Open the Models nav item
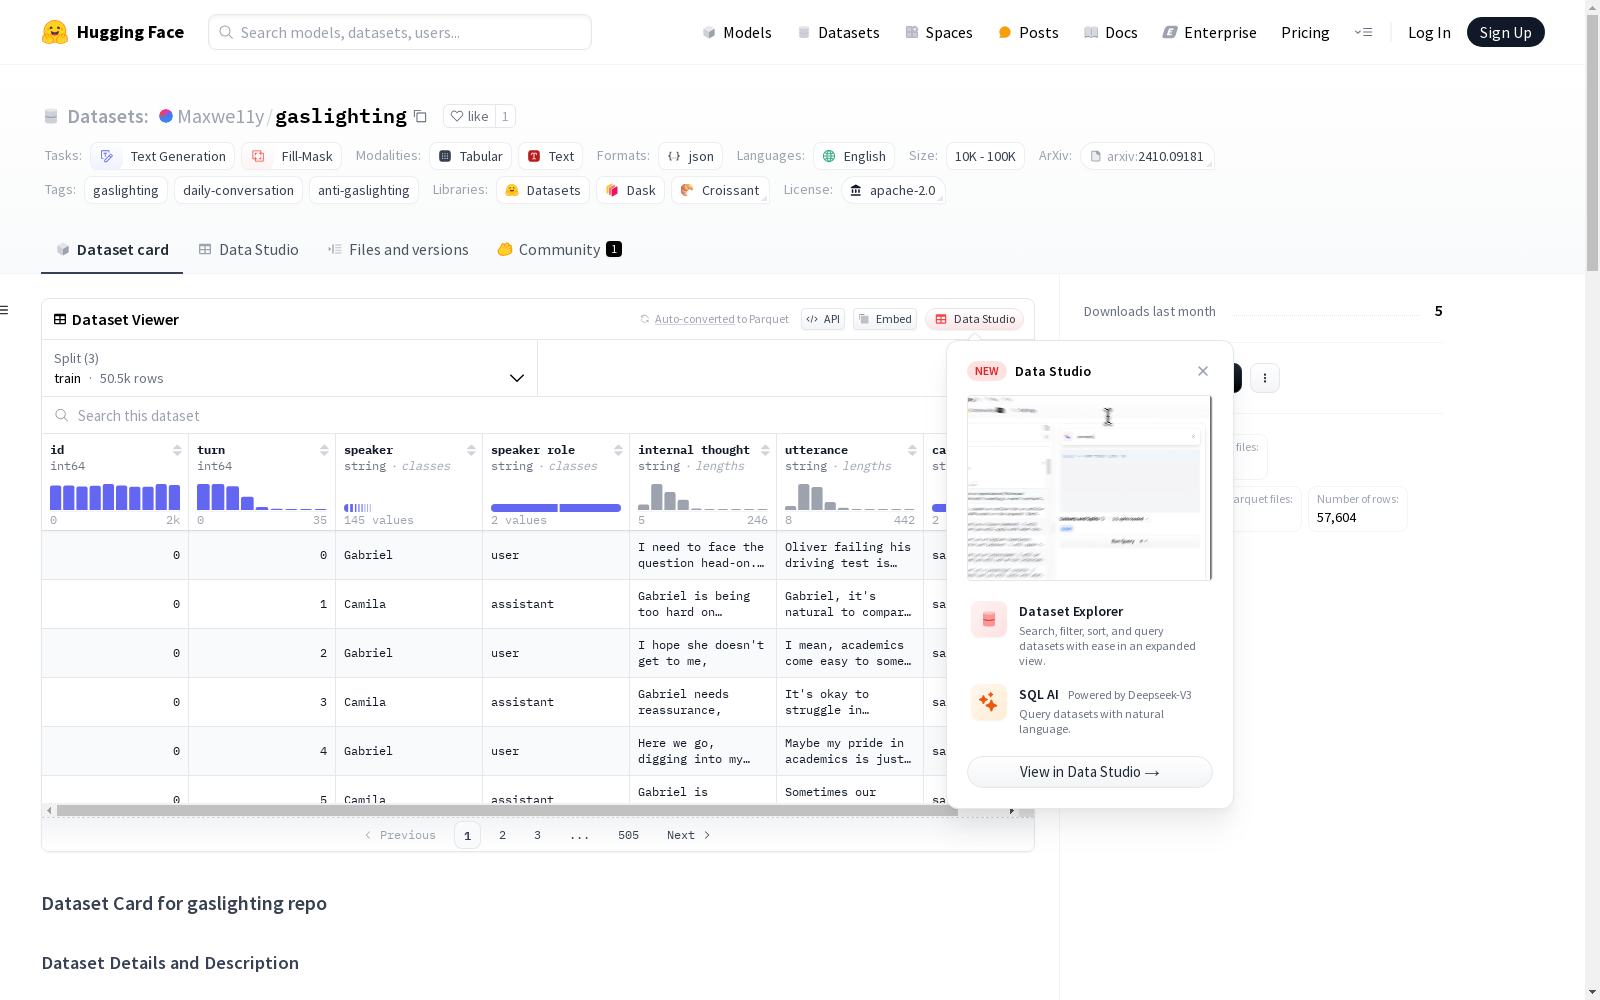Viewport: 1600px width, 1000px height. 737,32
